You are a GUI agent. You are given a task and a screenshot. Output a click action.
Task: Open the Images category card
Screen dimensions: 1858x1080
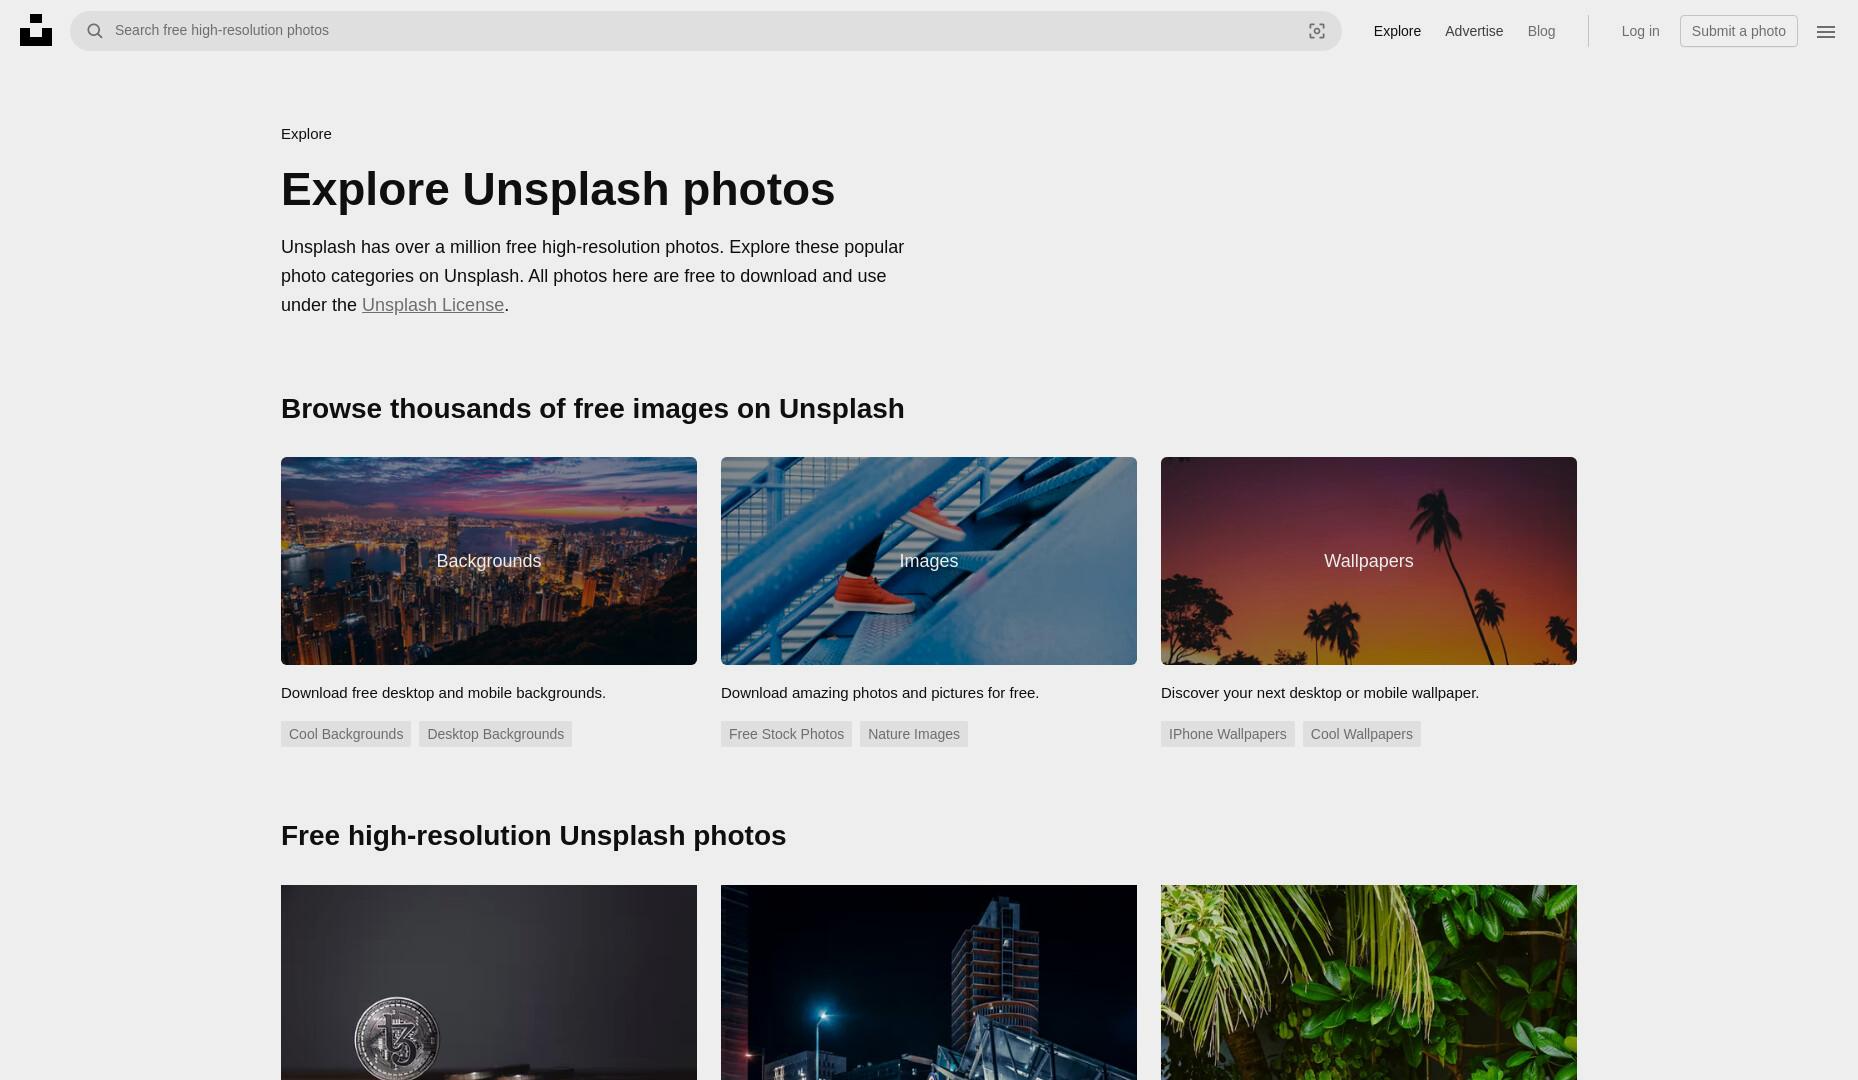(x=929, y=561)
